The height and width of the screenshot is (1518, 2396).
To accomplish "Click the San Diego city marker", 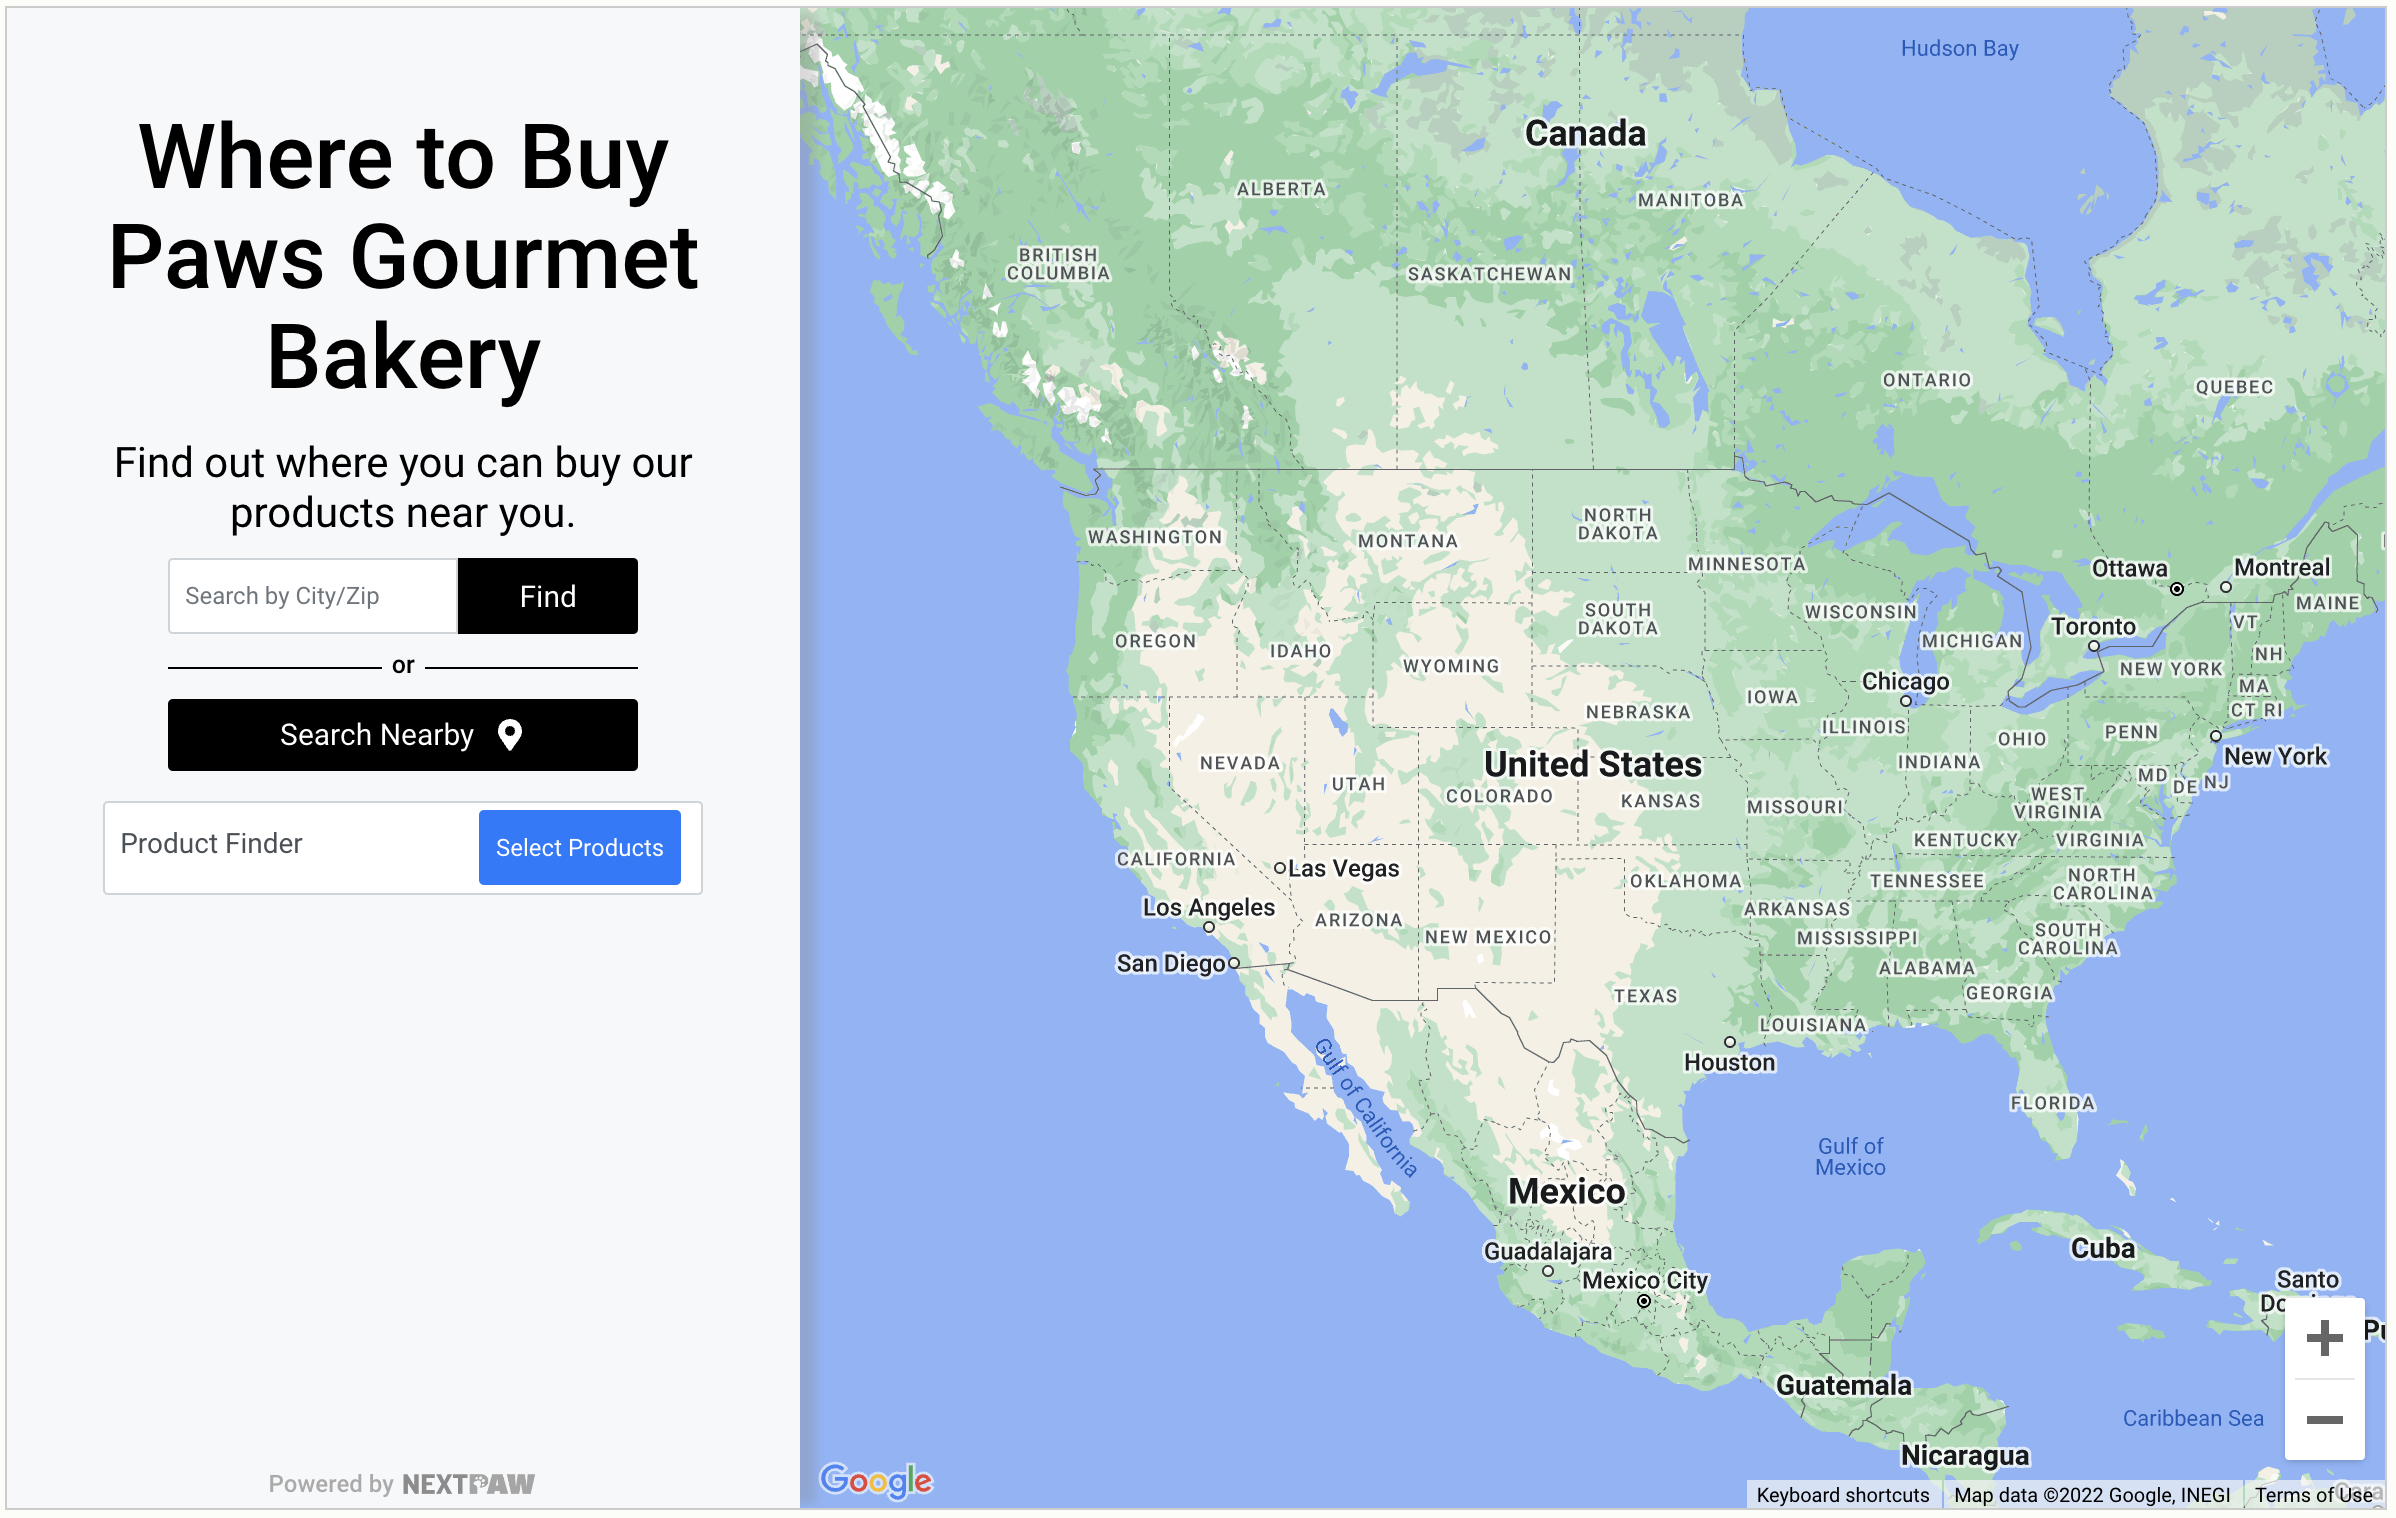I will pos(1234,963).
